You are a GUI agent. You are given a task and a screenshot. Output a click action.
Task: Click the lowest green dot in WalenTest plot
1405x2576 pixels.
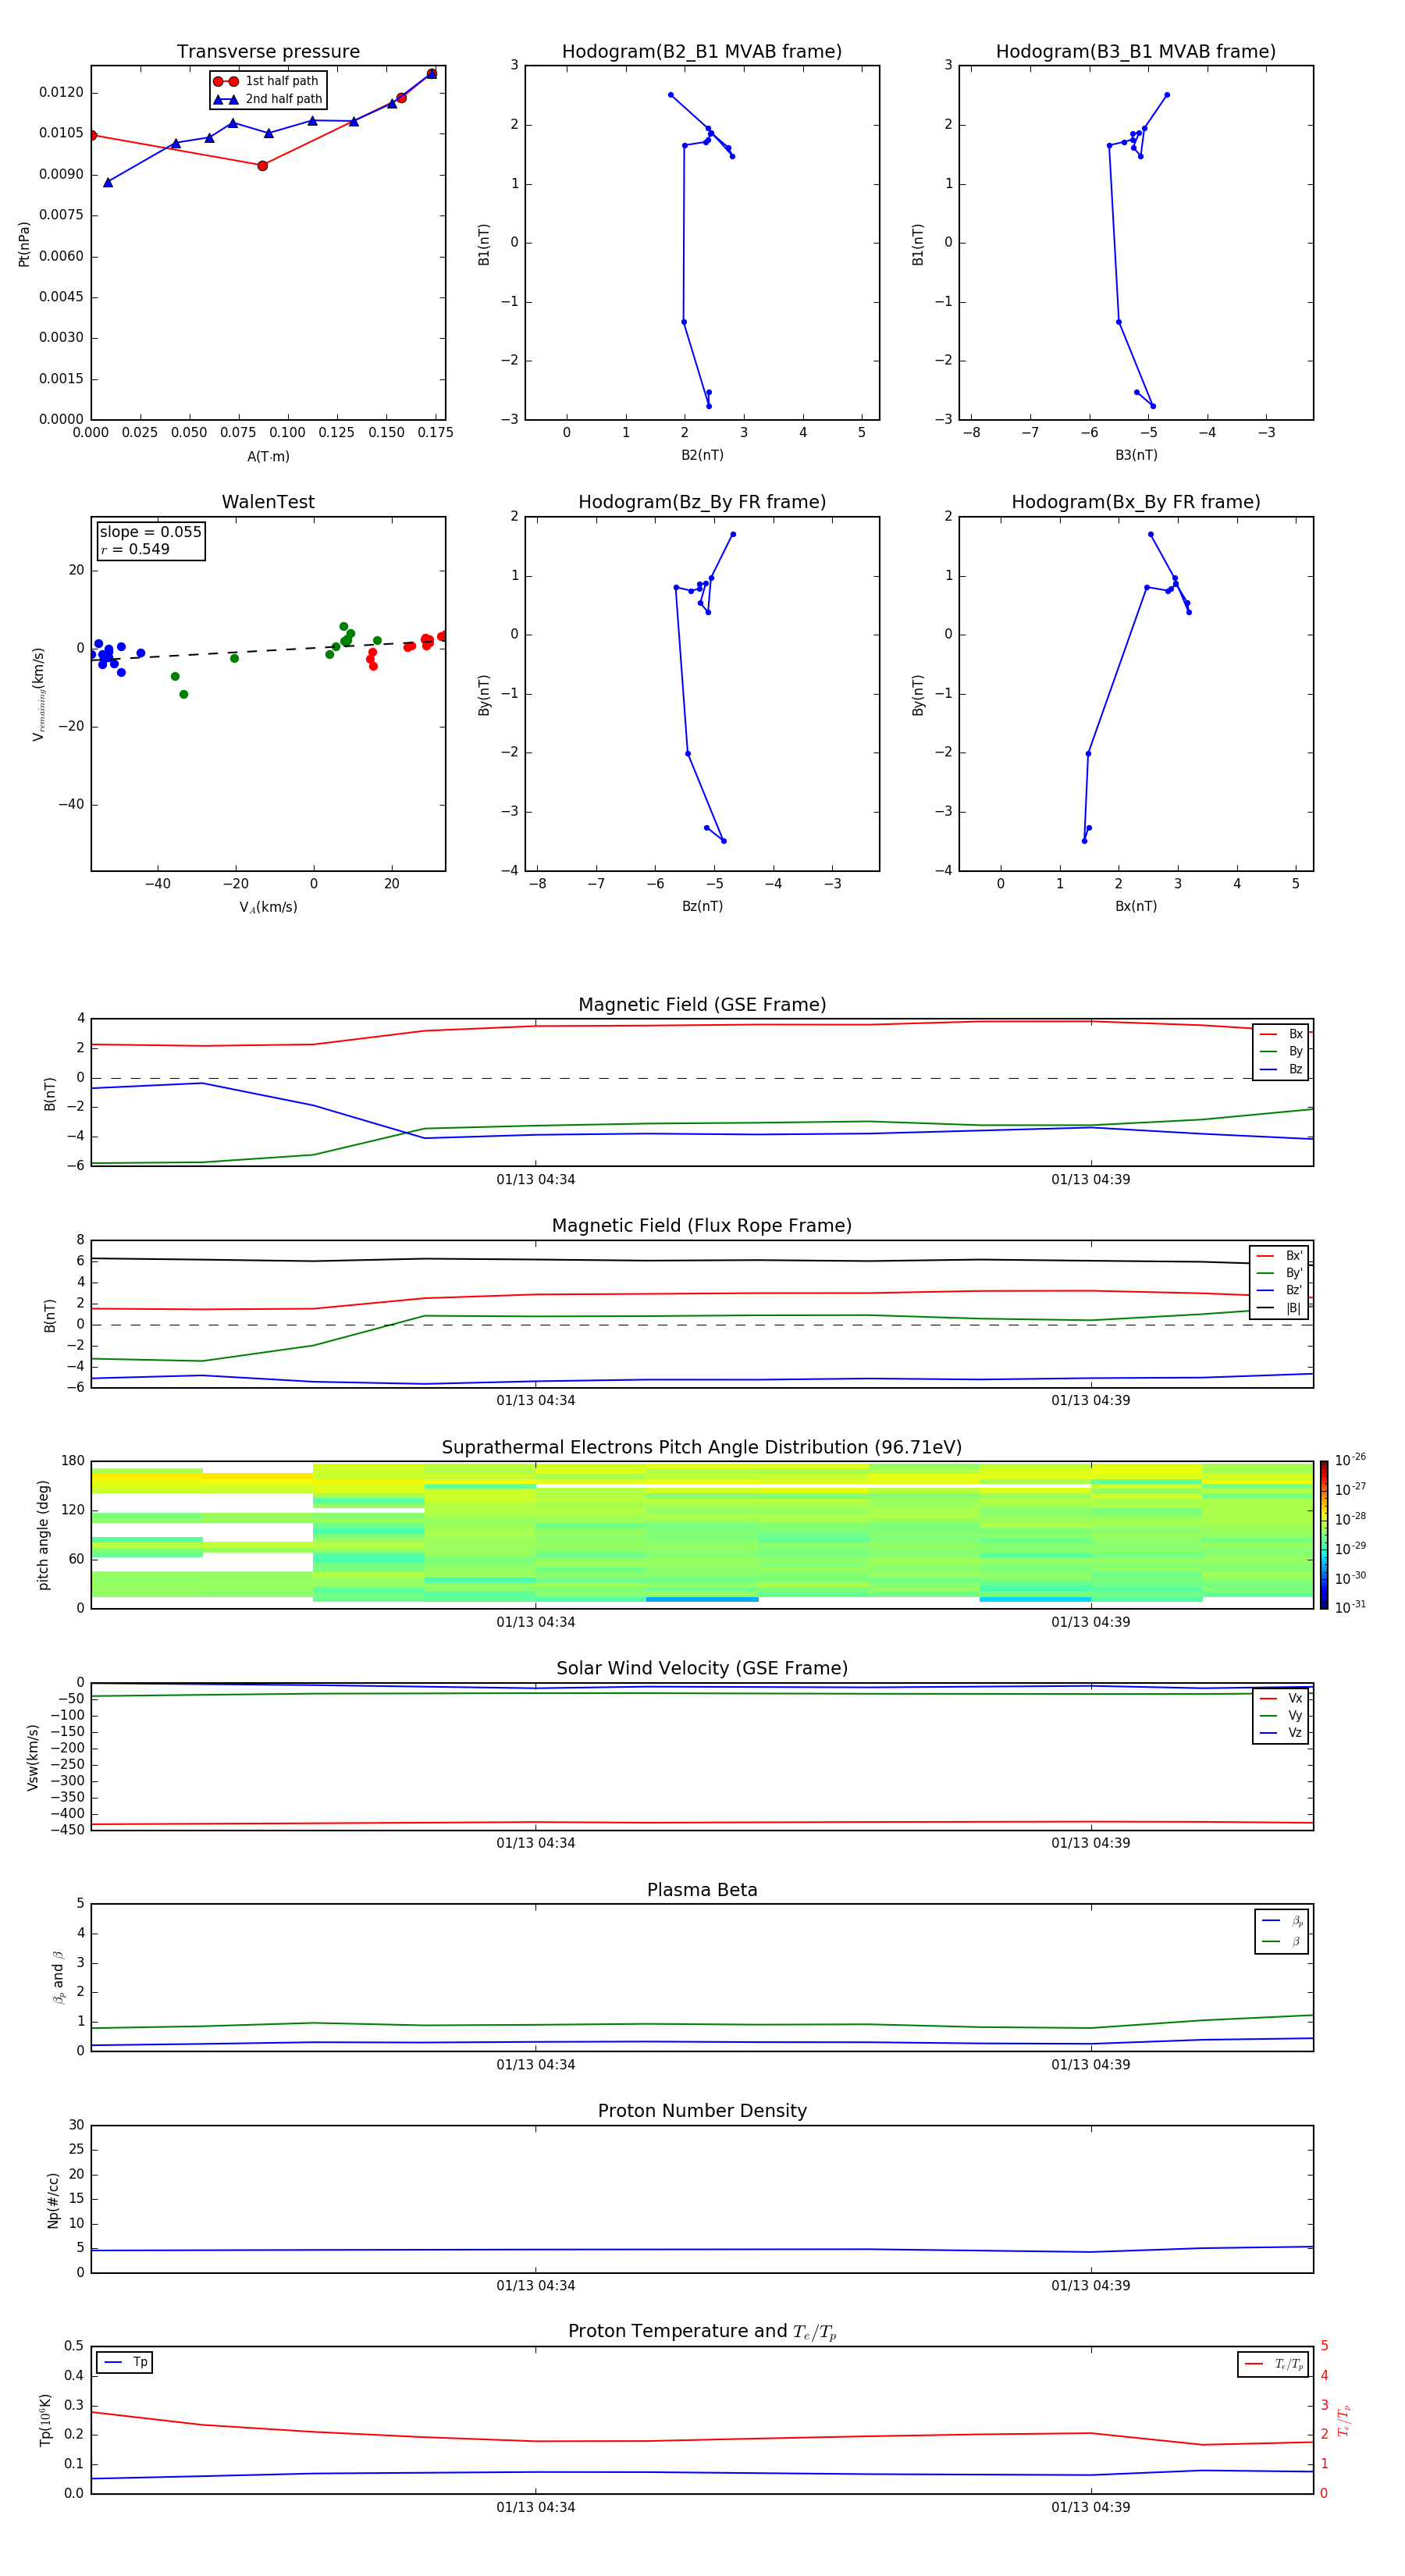tap(184, 694)
